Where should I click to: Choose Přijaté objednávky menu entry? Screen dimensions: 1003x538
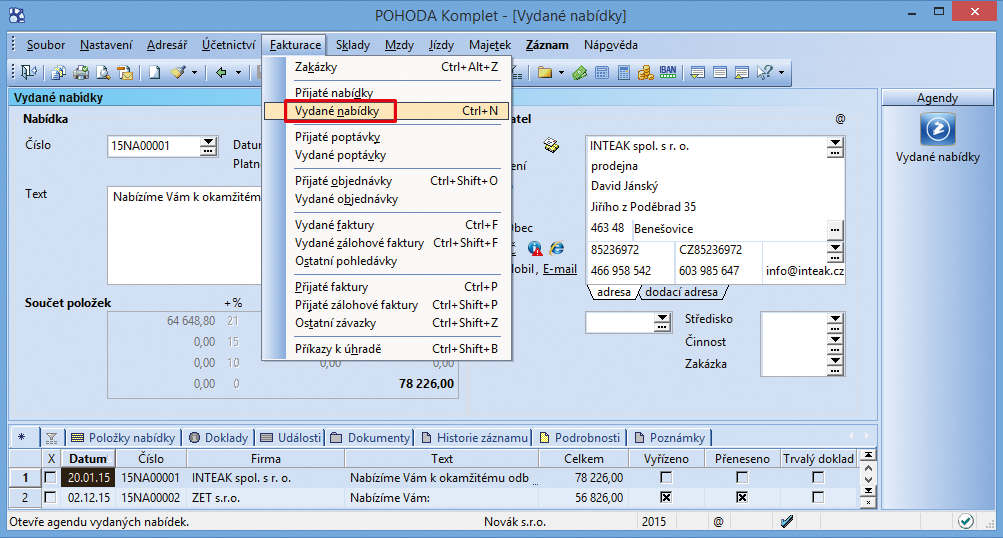coord(387,180)
